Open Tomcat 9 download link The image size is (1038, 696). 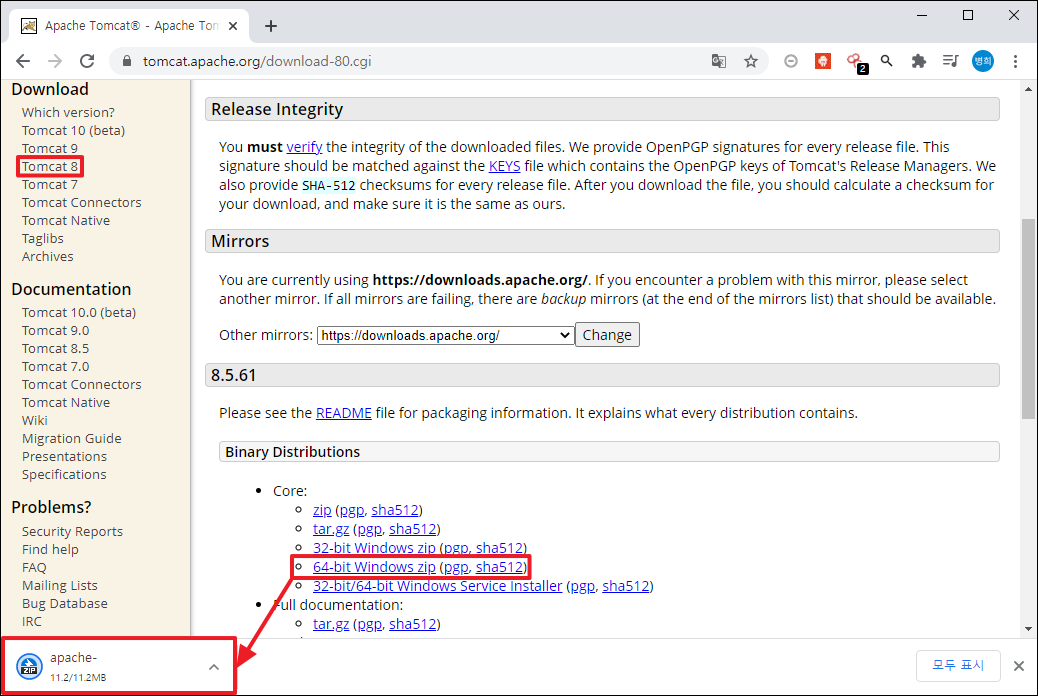click(x=50, y=148)
